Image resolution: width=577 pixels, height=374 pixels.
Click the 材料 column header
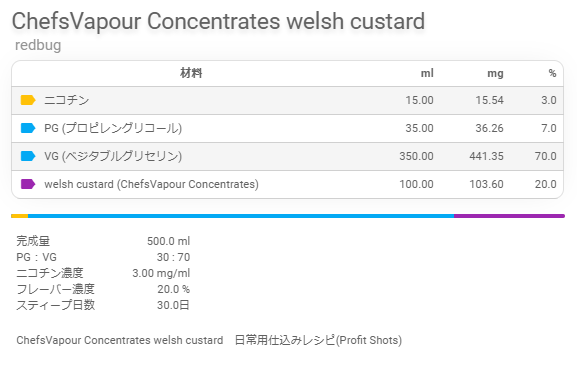click(191, 73)
